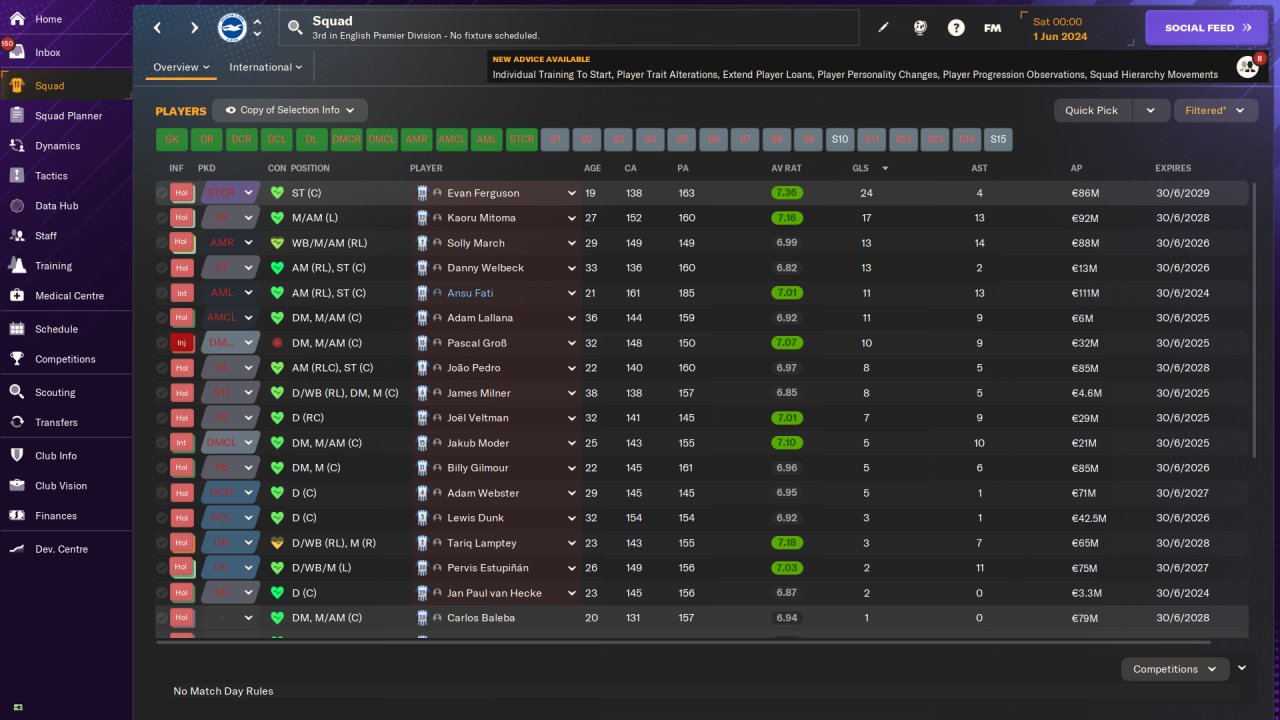Viewport: 1280px width, 720px height.
Task: Open the FM menu
Action: point(992,28)
